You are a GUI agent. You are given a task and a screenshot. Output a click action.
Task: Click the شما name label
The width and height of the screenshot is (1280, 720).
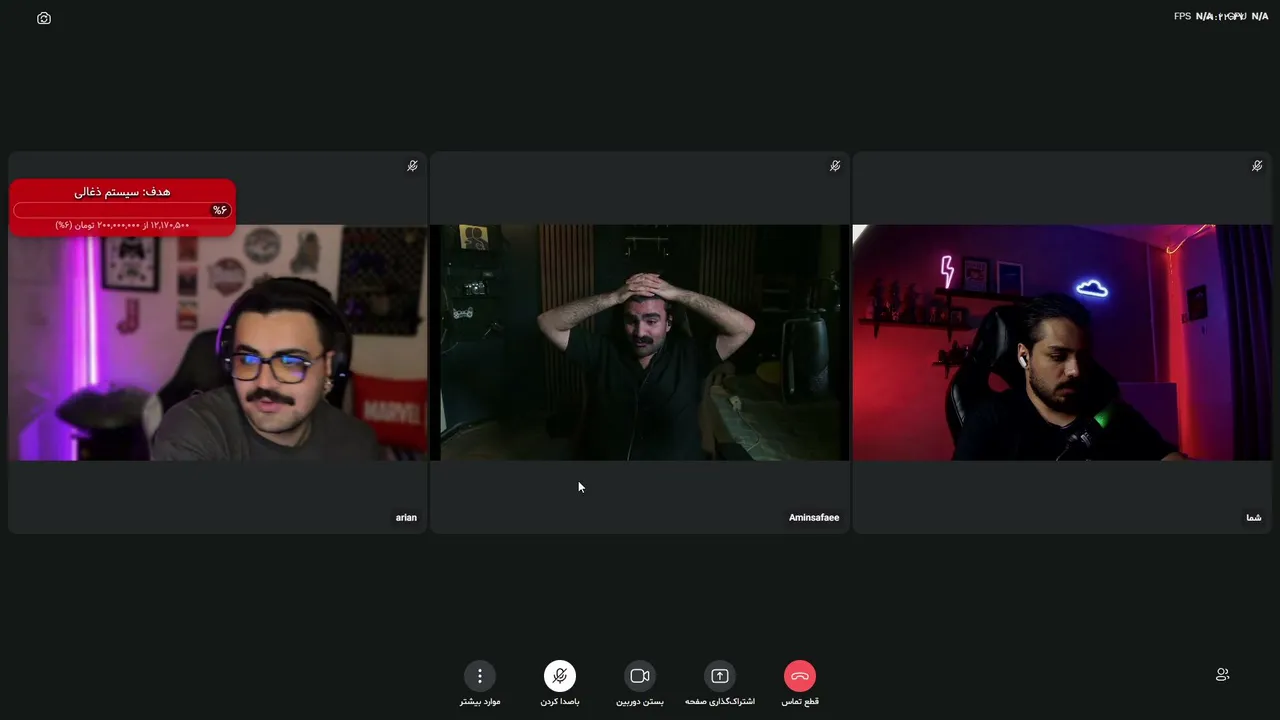point(1254,518)
